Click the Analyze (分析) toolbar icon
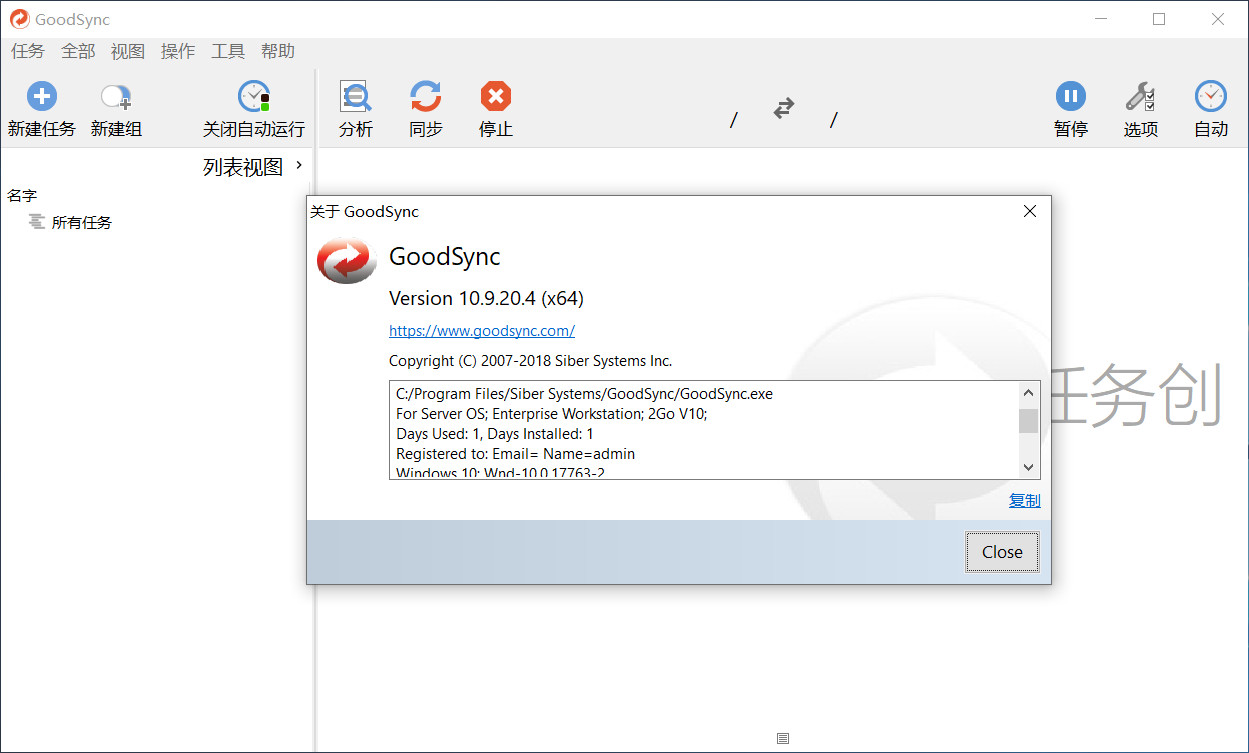The width and height of the screenshot is (1249, 753). pyautogui.click(x=356, y=97)
